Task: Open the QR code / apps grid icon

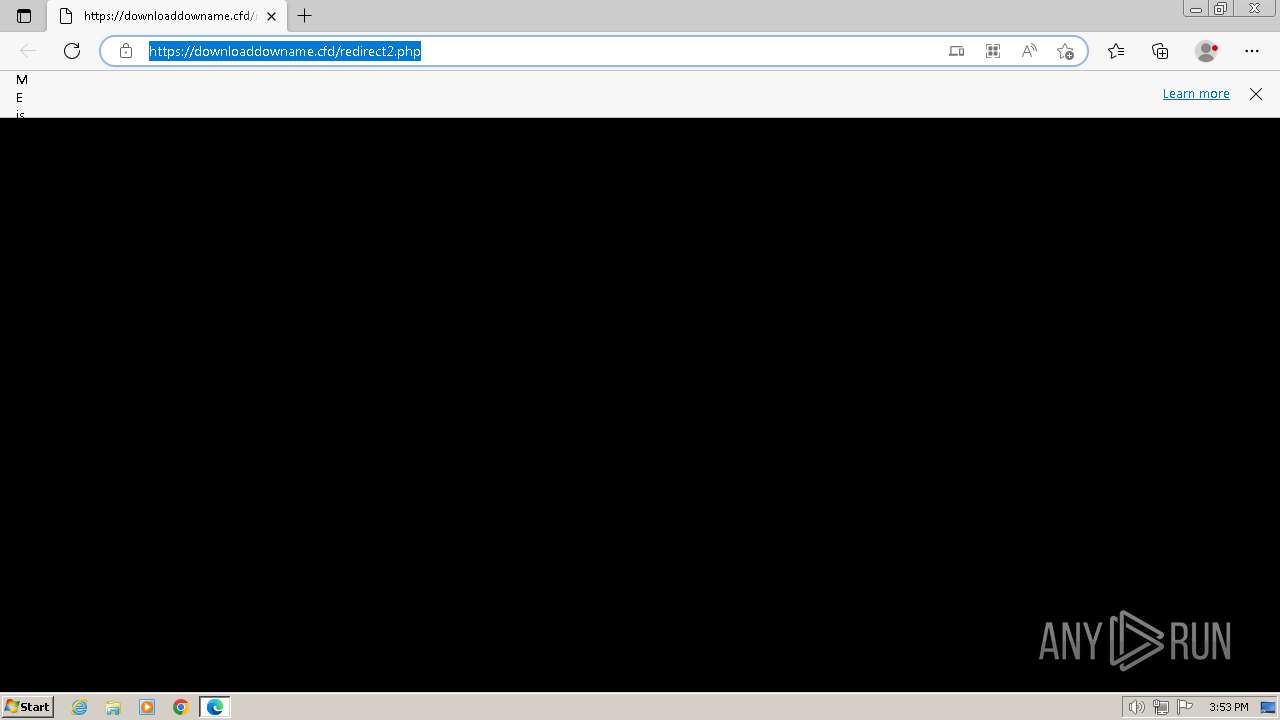Action: point(993,51)
